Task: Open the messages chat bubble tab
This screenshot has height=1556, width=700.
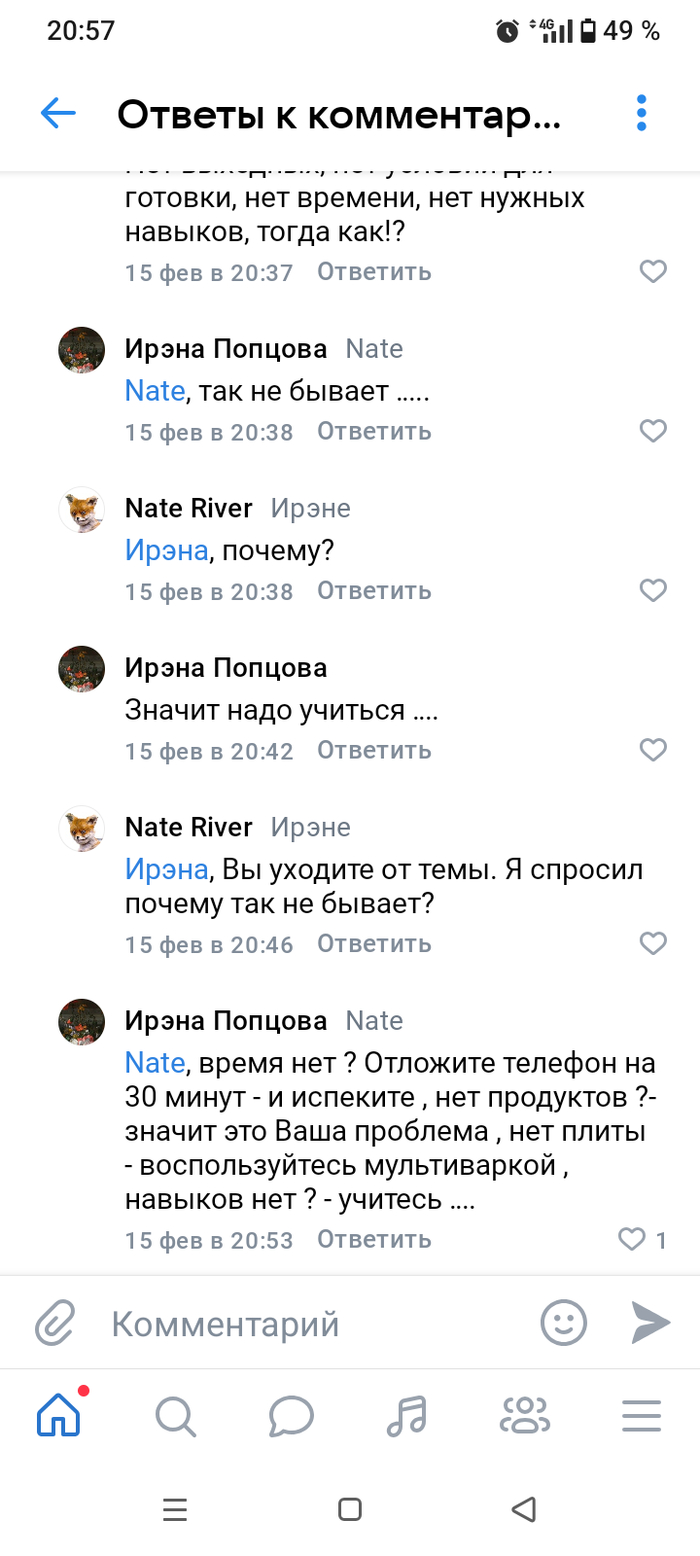Action: 291,1415
